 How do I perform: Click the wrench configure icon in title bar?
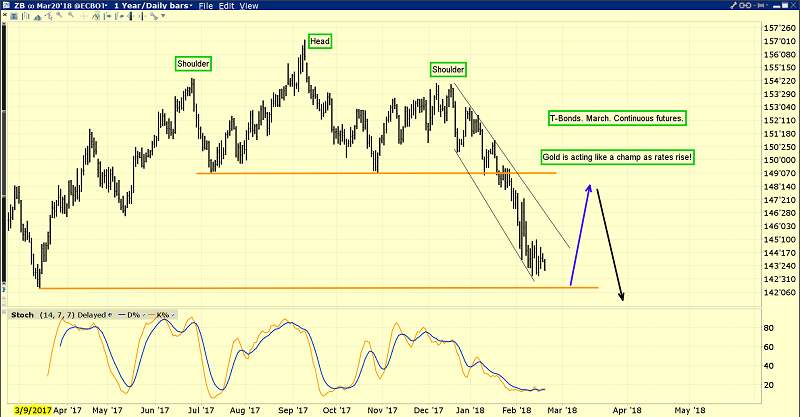click(734, 5)
